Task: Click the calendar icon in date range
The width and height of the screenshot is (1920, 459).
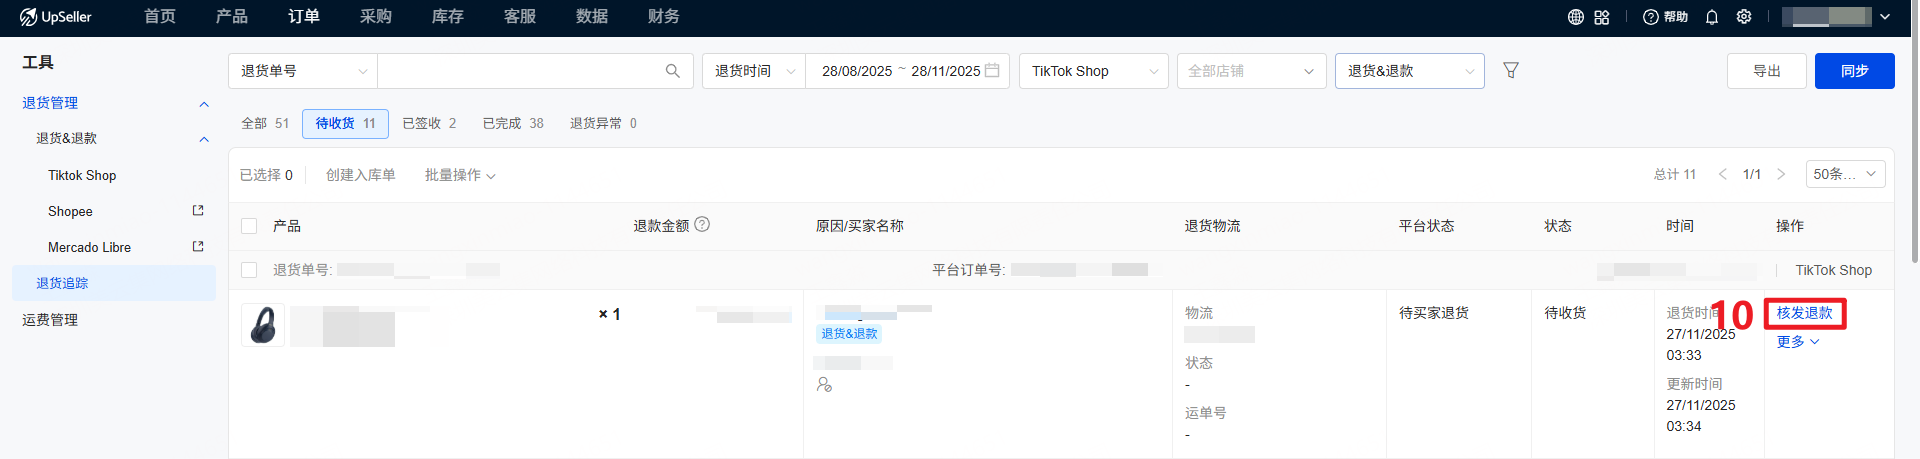Action: point(992,71)
